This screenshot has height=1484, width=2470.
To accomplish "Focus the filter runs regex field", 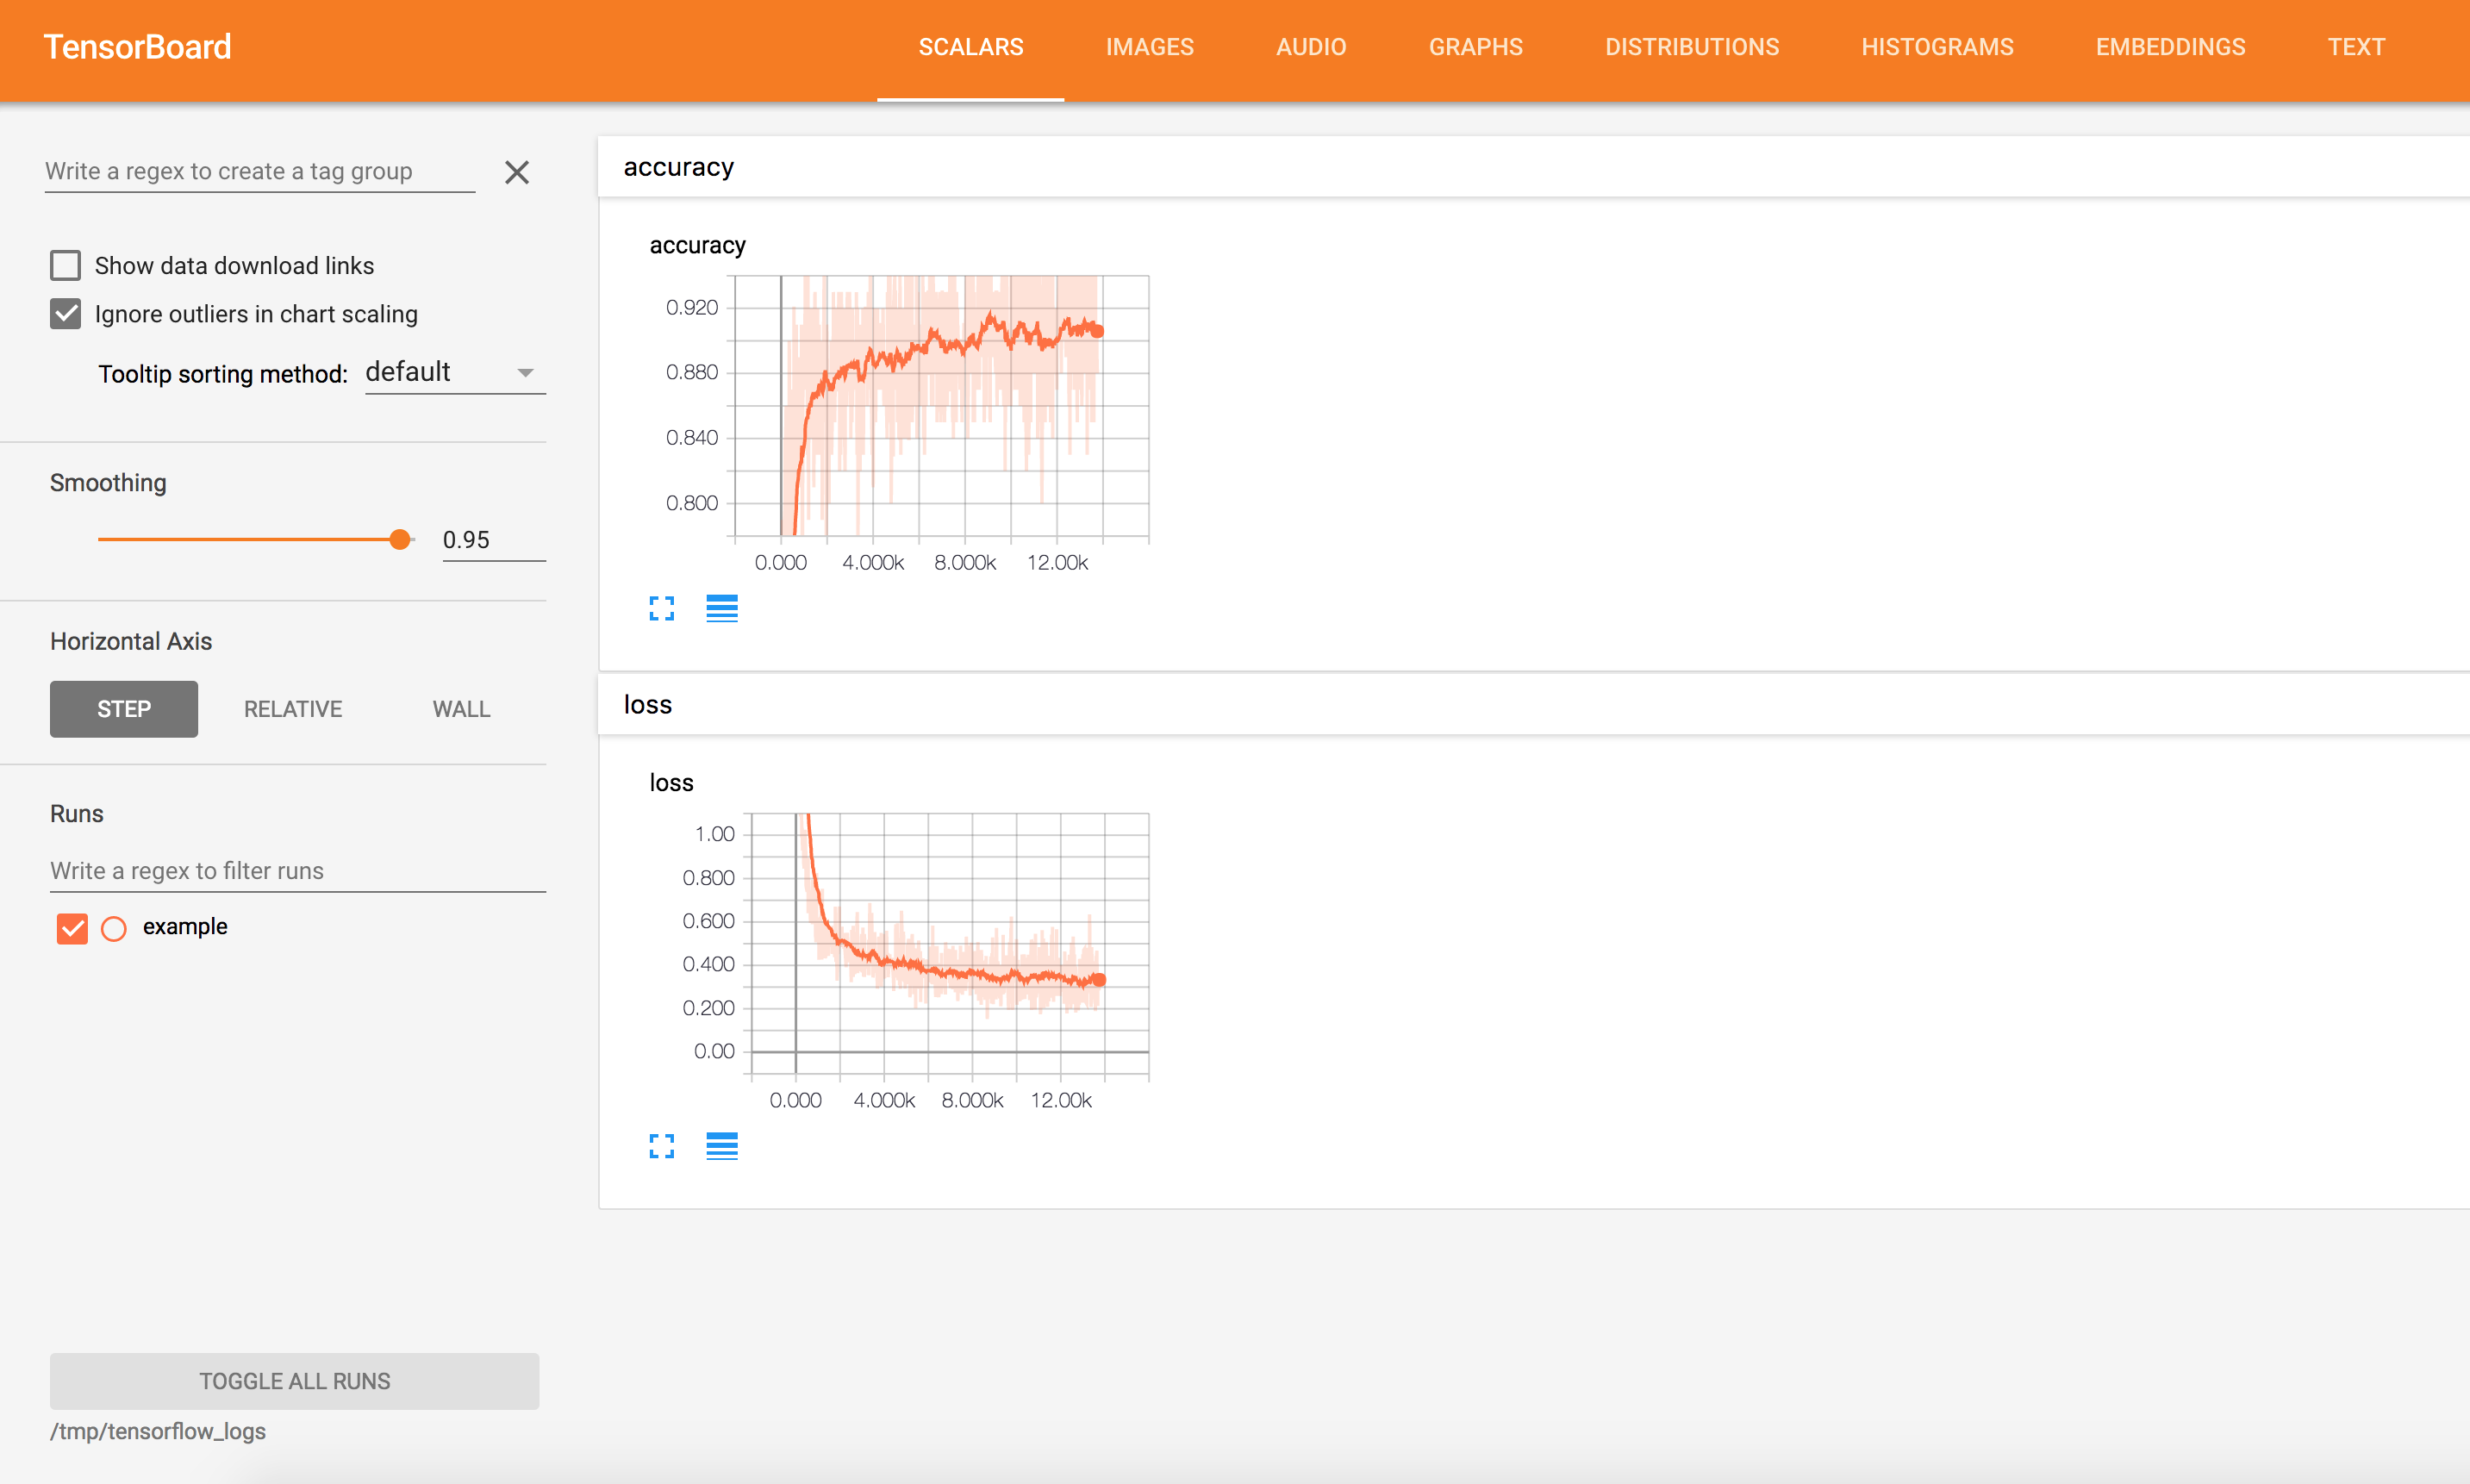I will point(297,870).
